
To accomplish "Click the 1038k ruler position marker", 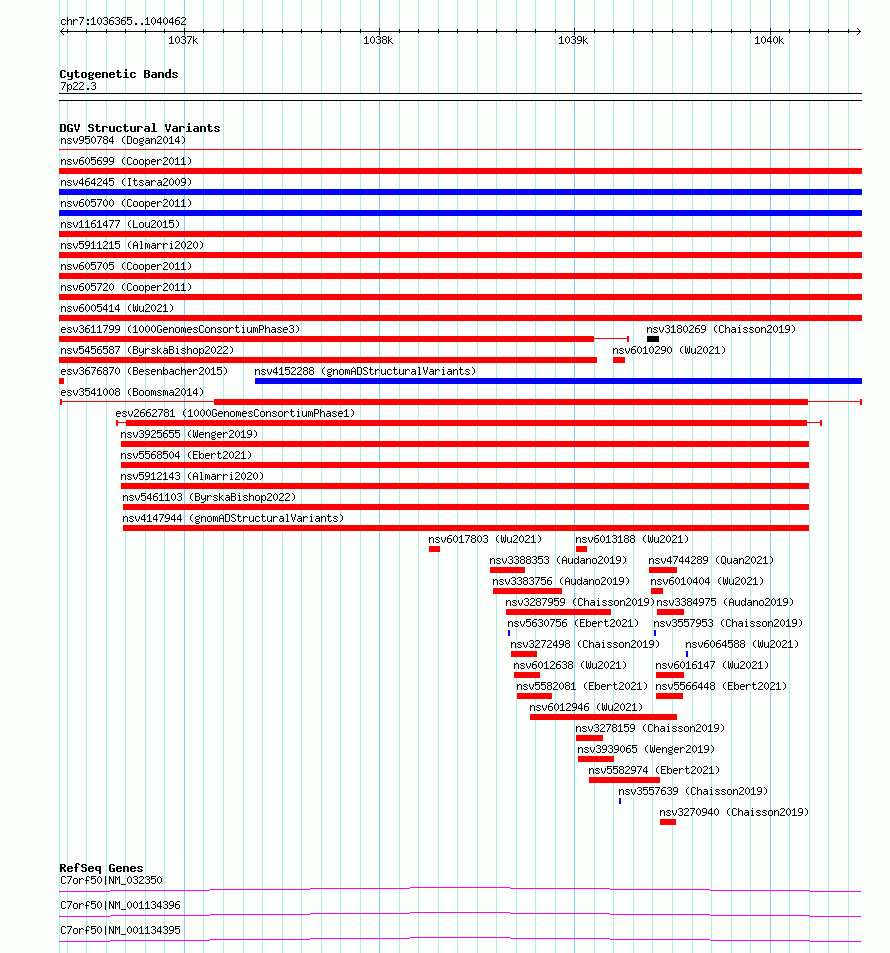I will [378, 41].
